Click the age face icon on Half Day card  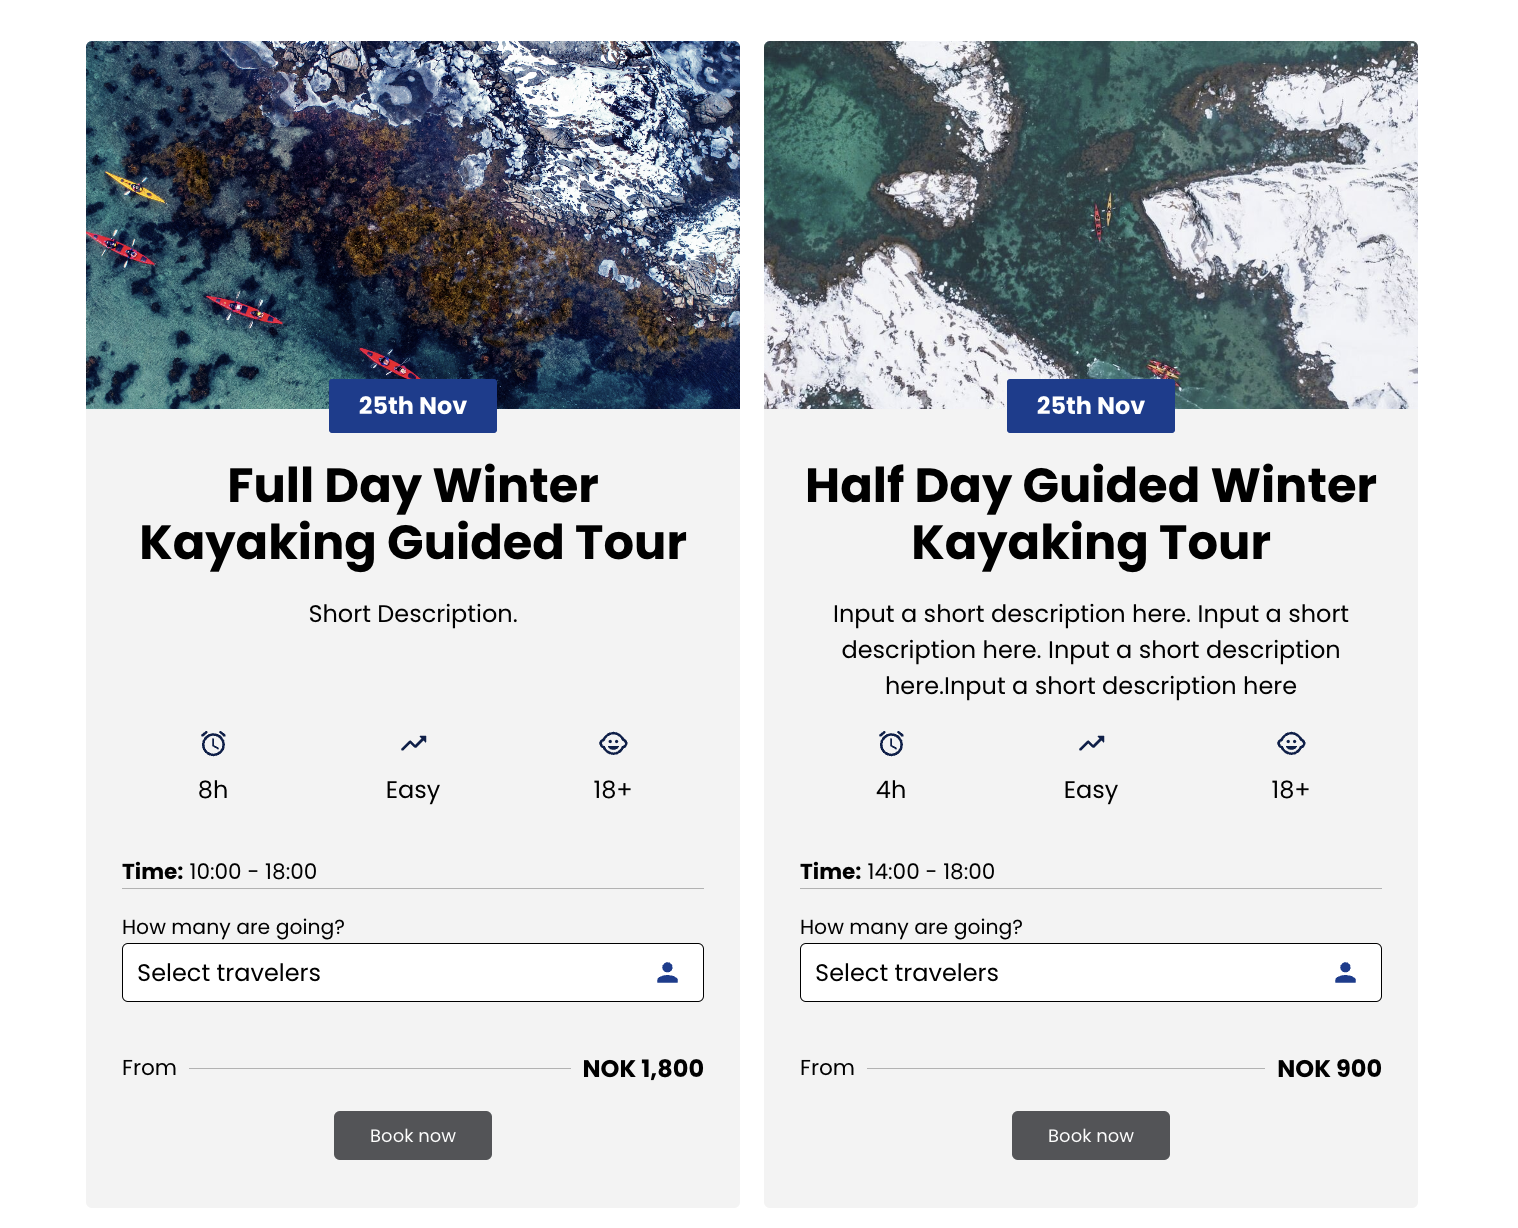tap(1291, 743)
